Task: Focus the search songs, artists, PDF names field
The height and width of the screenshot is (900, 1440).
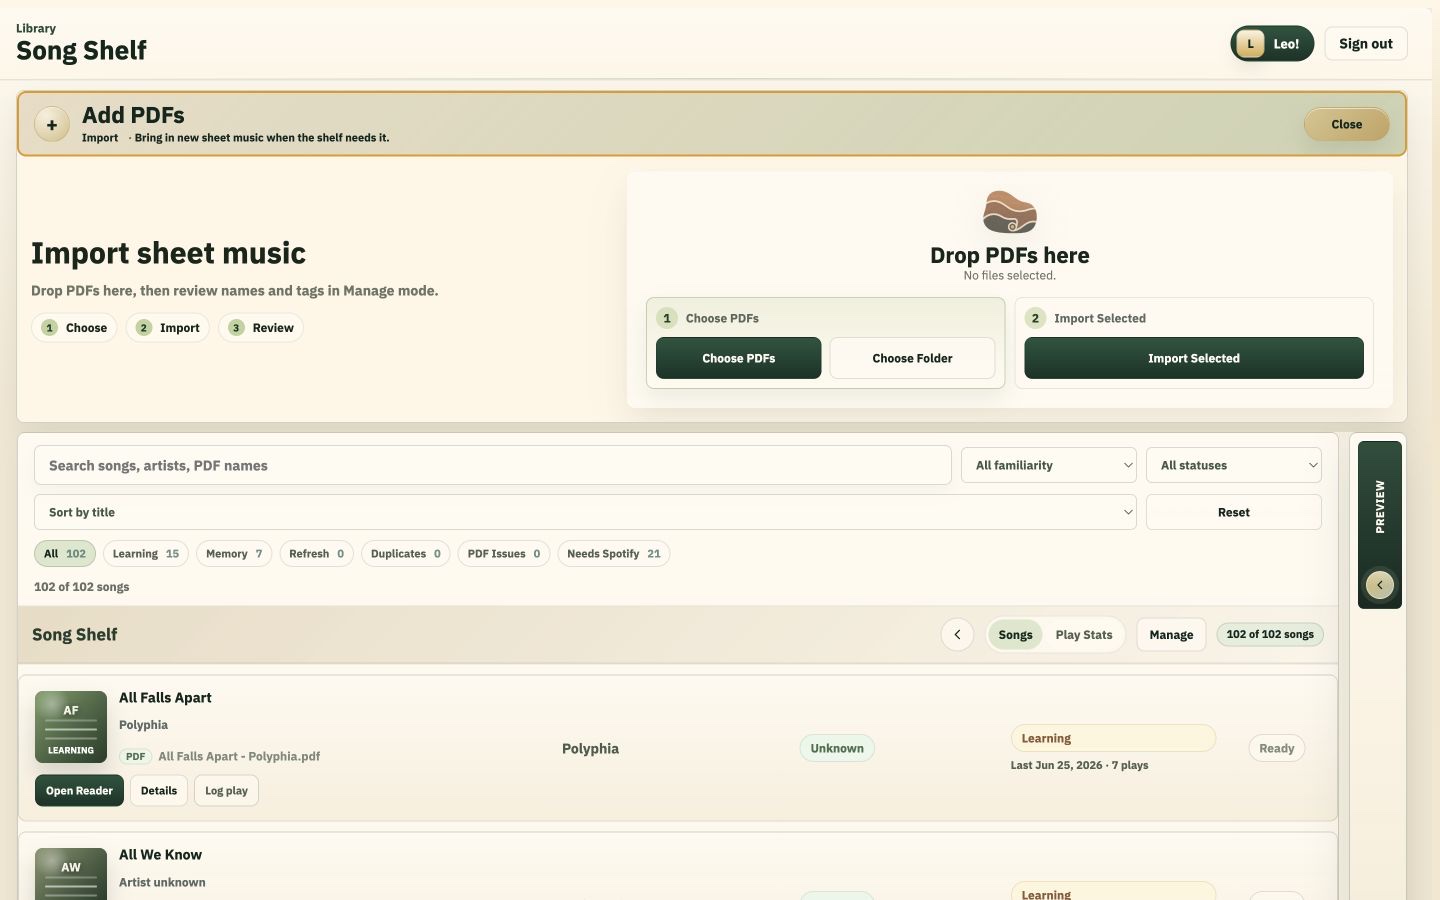Action: [x=493, y=465]
